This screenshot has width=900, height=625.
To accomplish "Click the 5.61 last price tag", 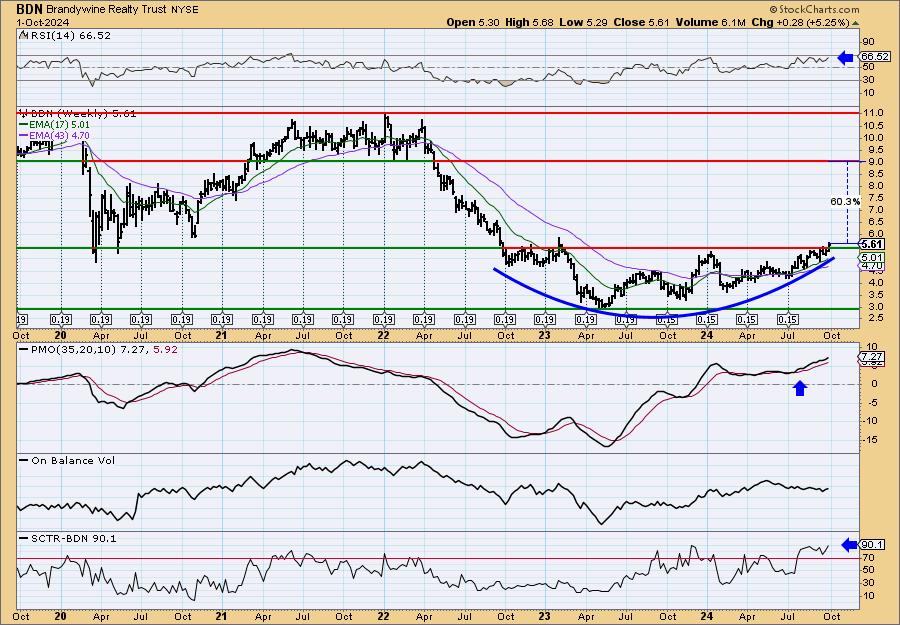I will point(874,244).
